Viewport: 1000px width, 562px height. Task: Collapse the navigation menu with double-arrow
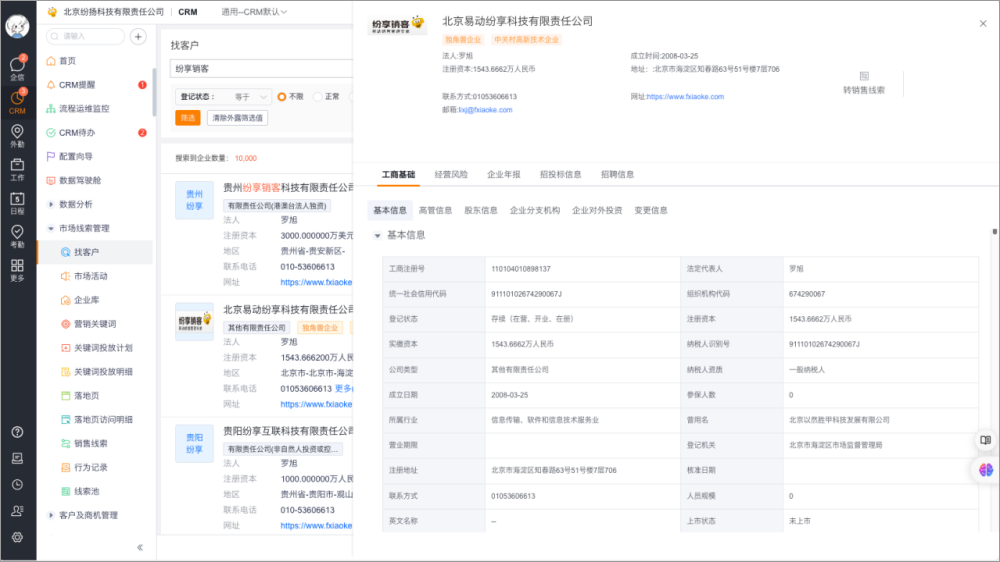(x=140, y=547)
